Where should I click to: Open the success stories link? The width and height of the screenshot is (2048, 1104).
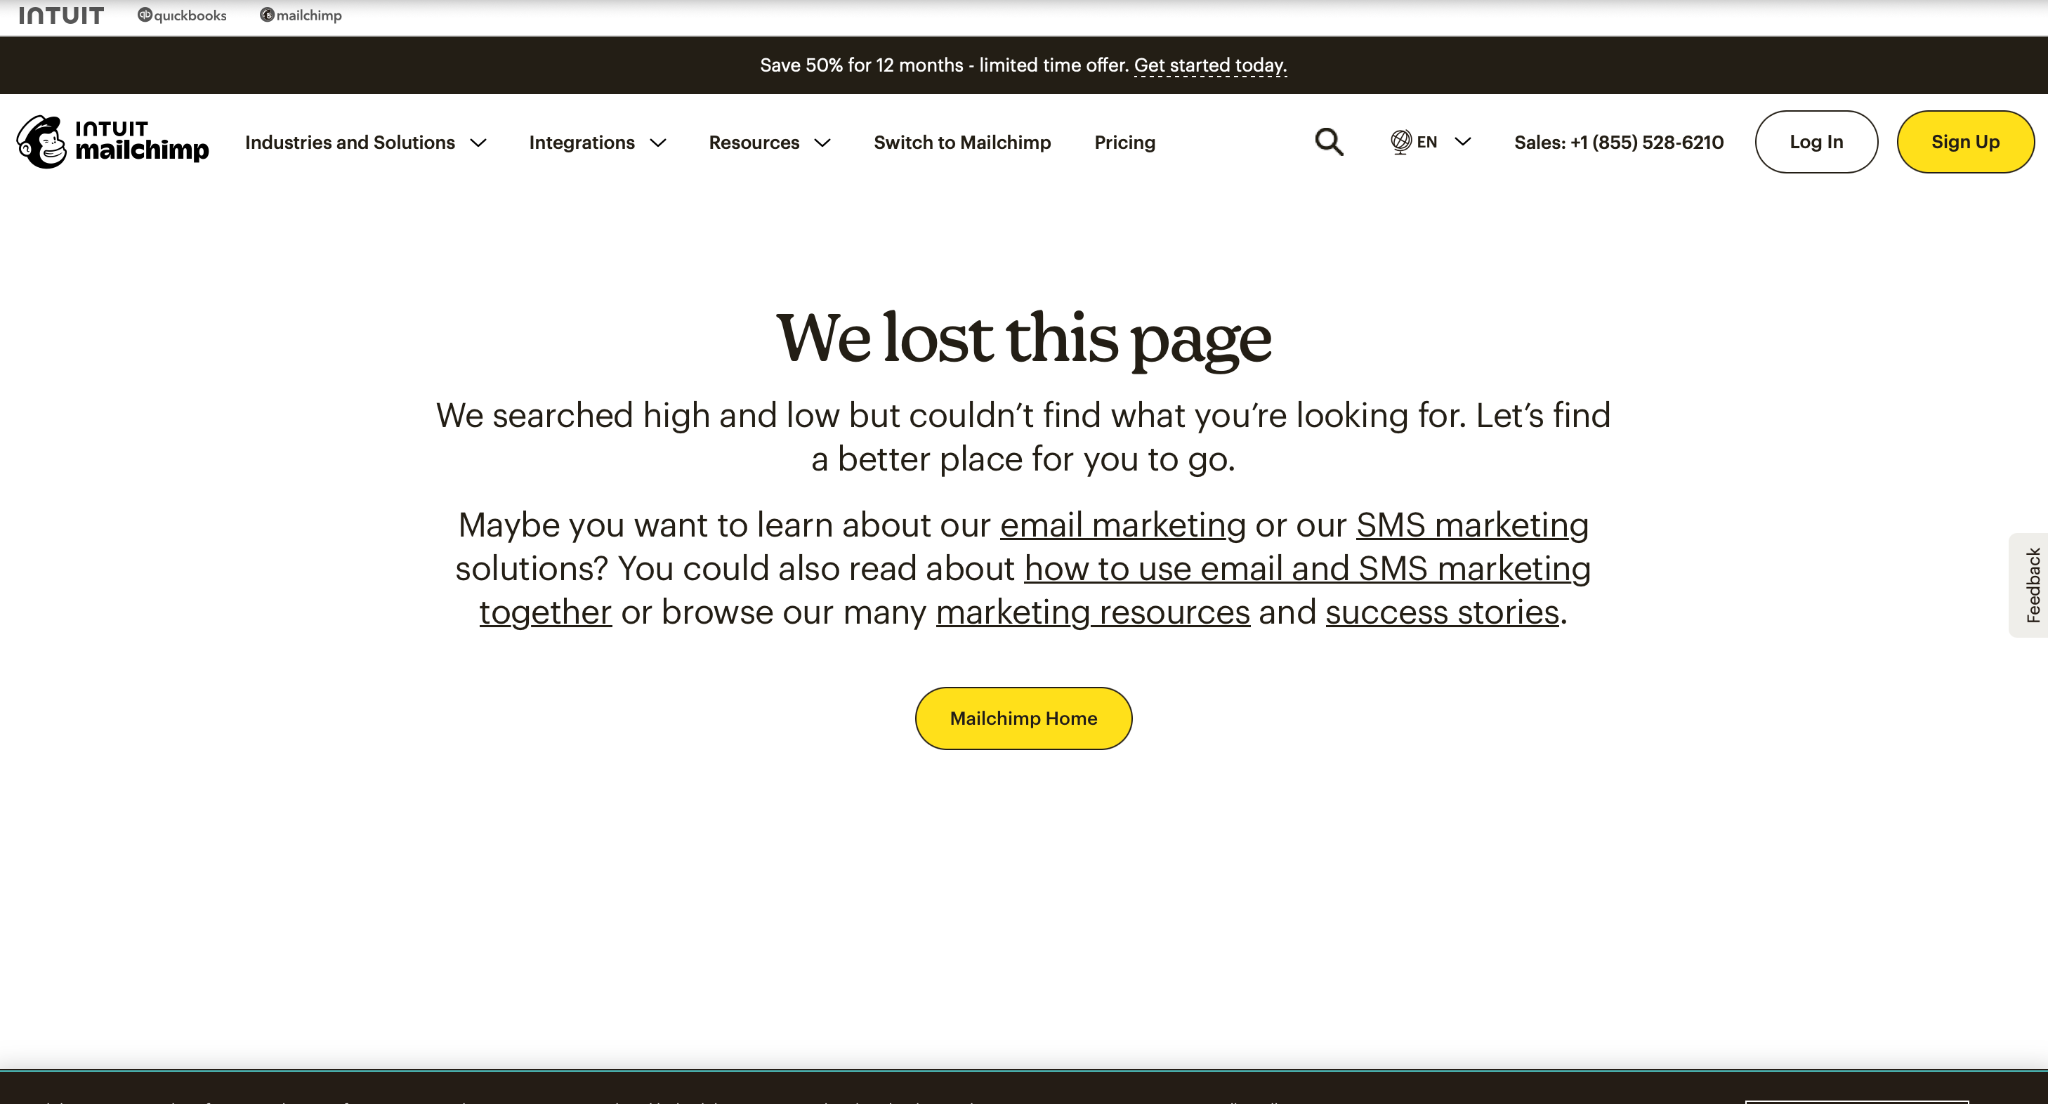1442,612
